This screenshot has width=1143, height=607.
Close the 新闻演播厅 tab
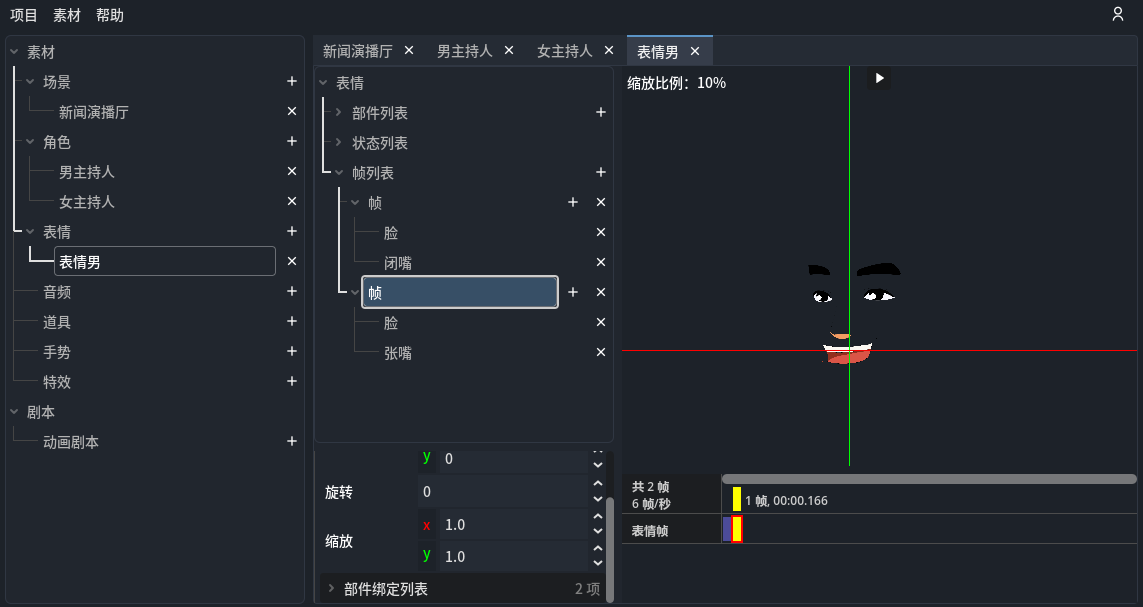408,51
